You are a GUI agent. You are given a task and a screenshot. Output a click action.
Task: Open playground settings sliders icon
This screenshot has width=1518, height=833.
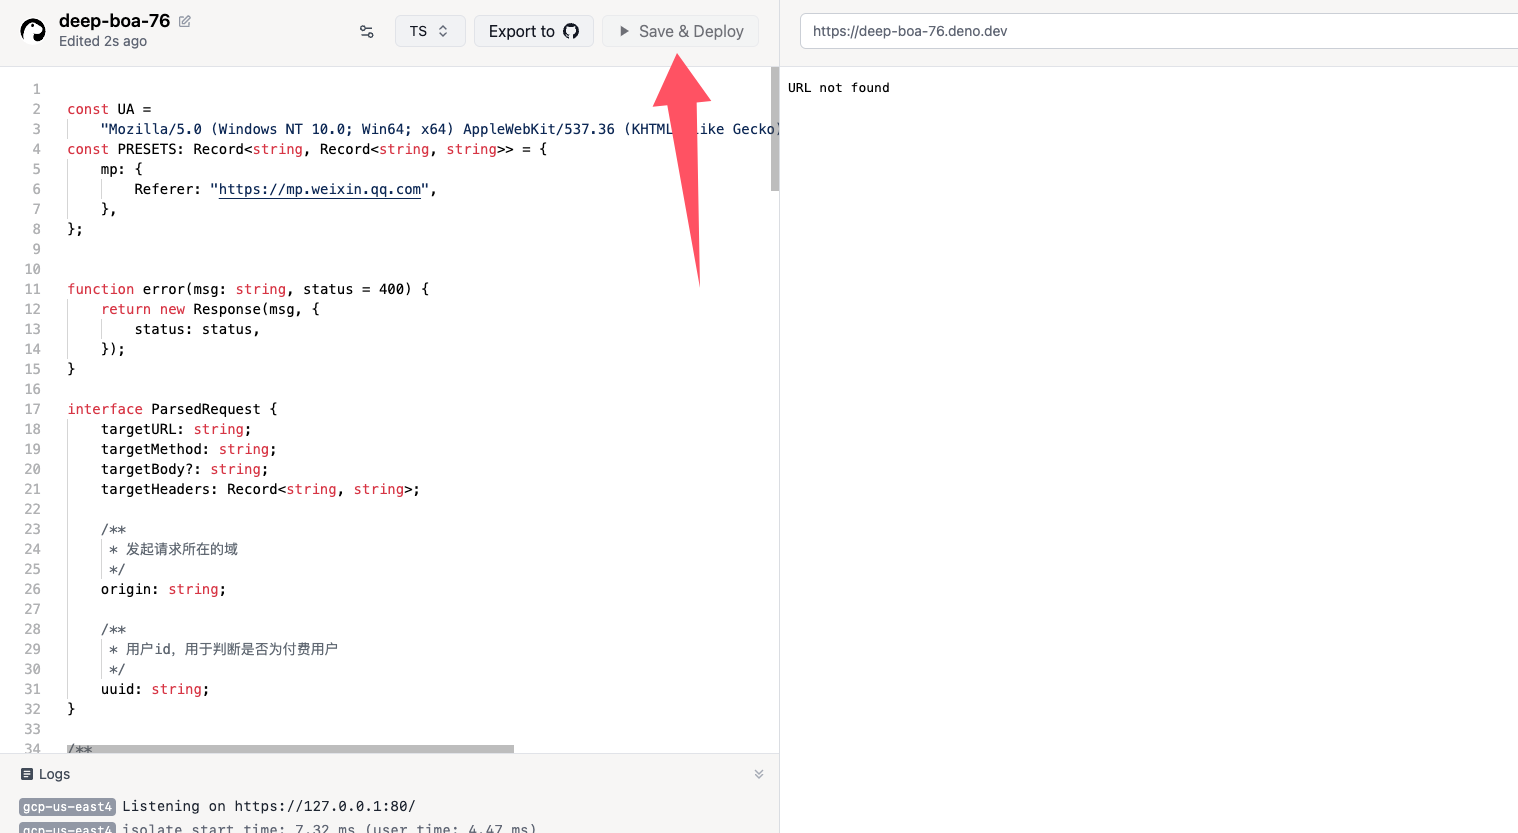(367, 32)
